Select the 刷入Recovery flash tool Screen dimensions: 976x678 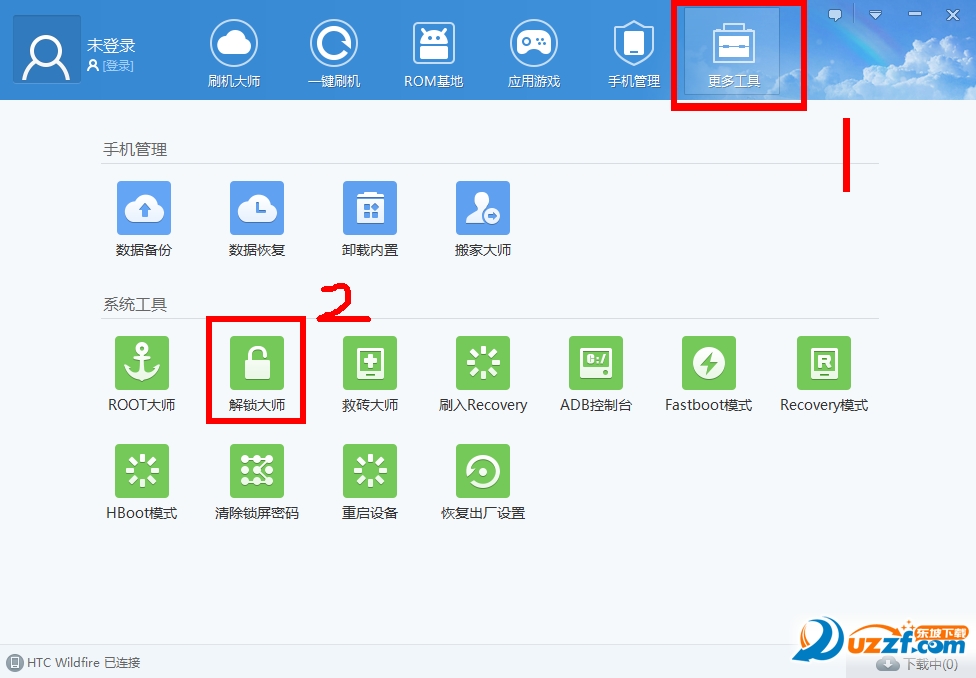click(482, 363)
